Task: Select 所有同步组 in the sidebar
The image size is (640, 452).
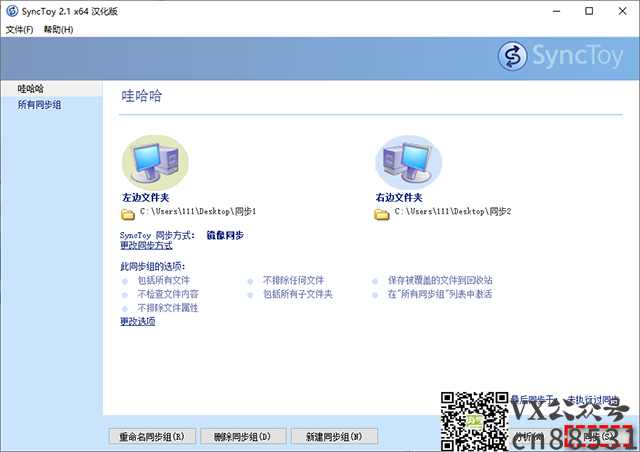Action: tap(39, 105)
